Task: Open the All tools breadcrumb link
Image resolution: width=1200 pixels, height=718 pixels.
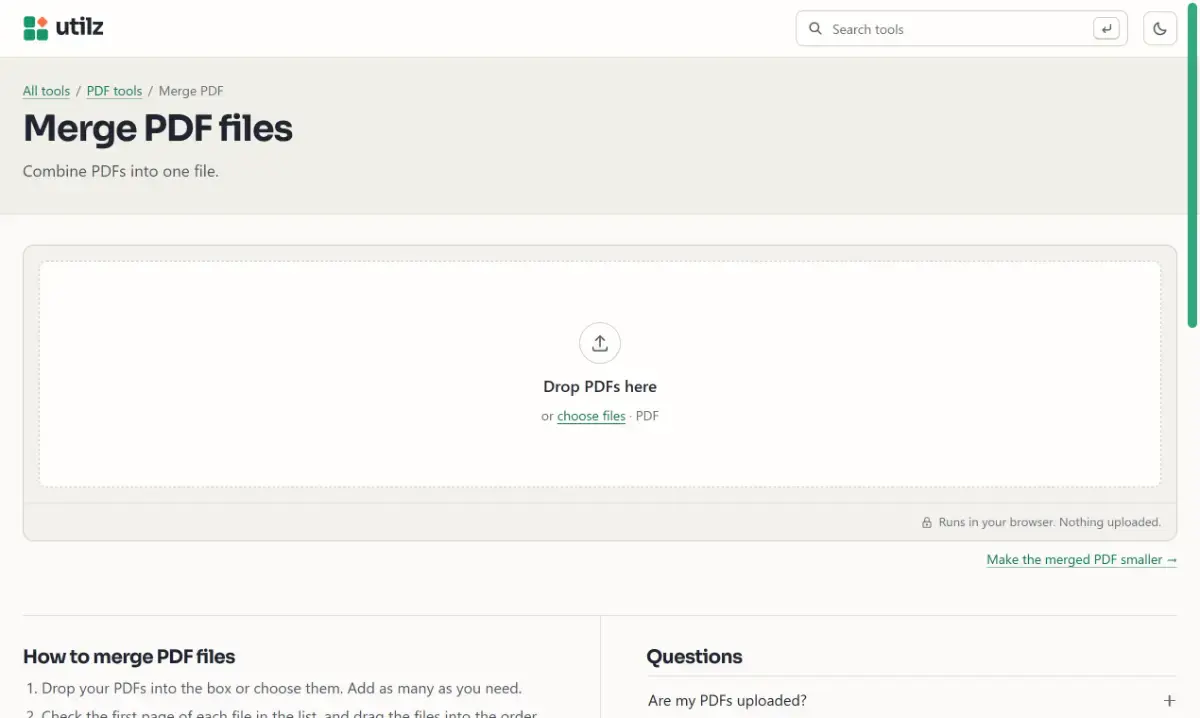Action: [46, 91]
